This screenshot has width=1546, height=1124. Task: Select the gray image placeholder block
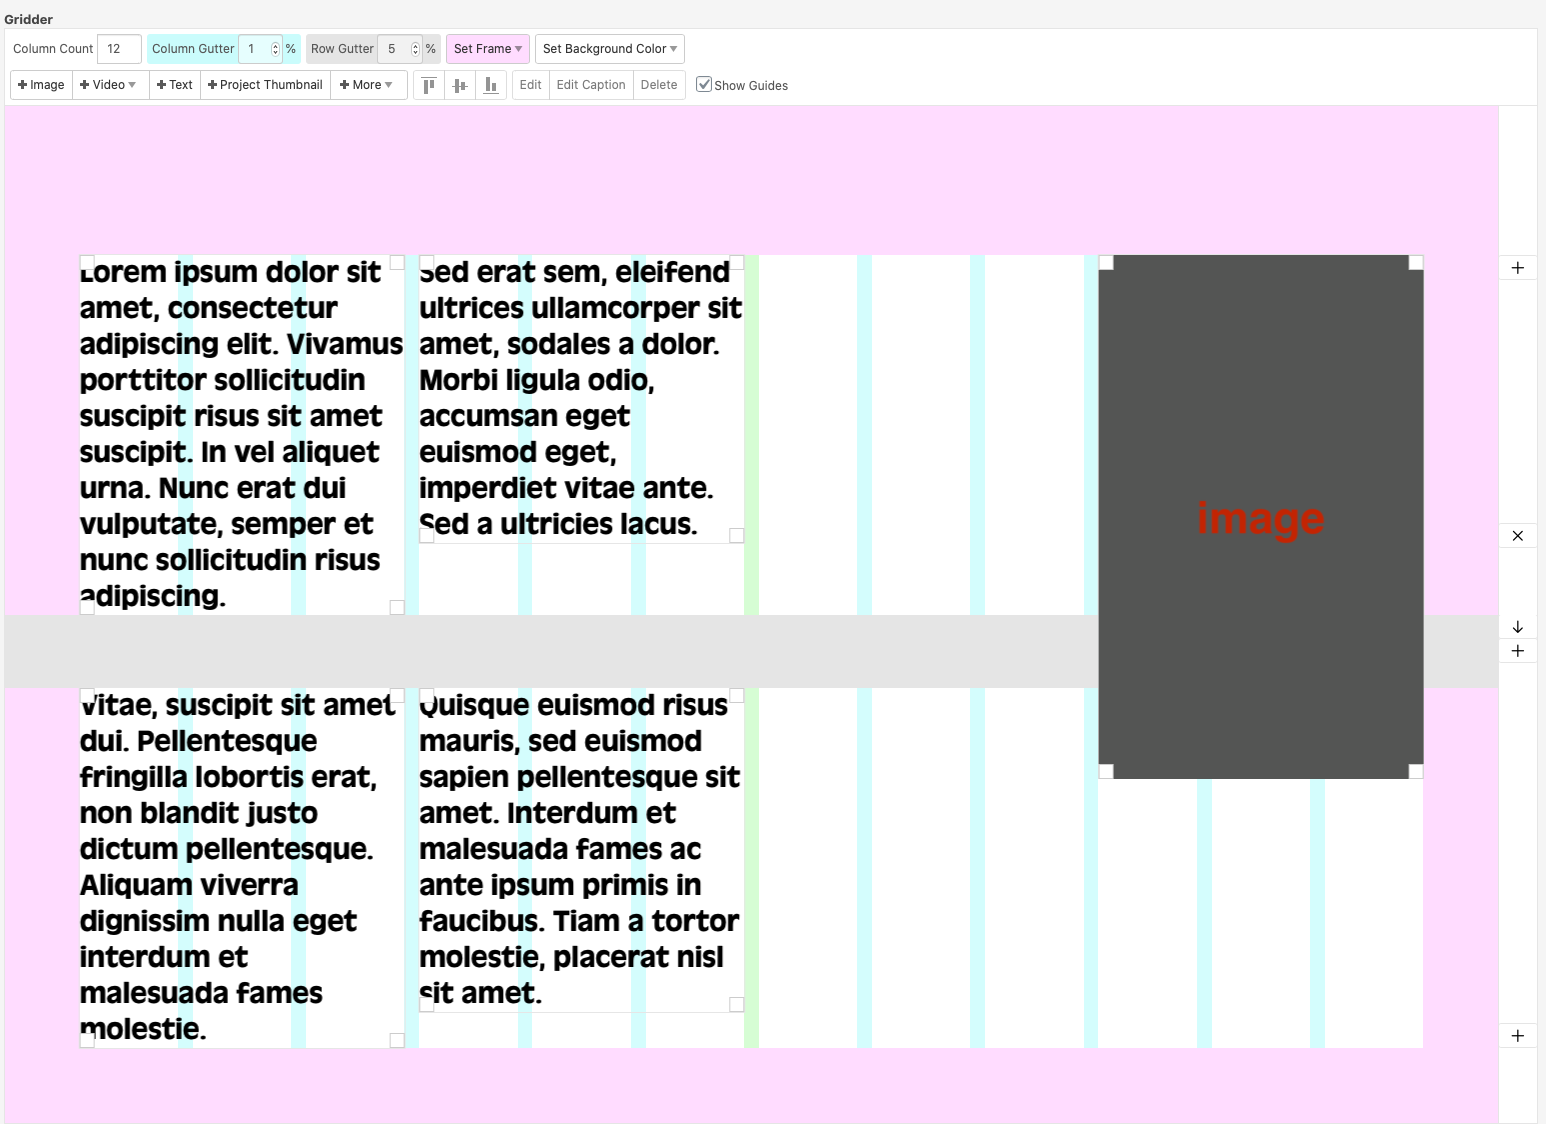pos(1260,400)
